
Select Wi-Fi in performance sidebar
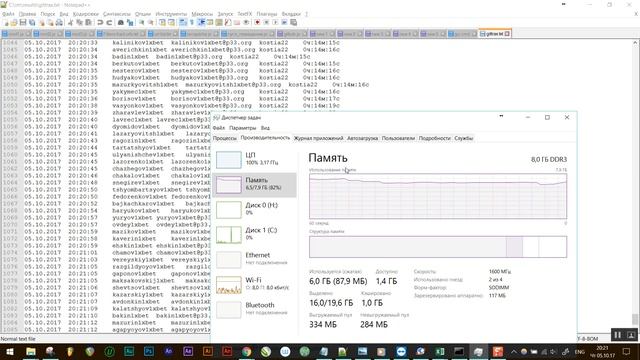pos(254,284)
